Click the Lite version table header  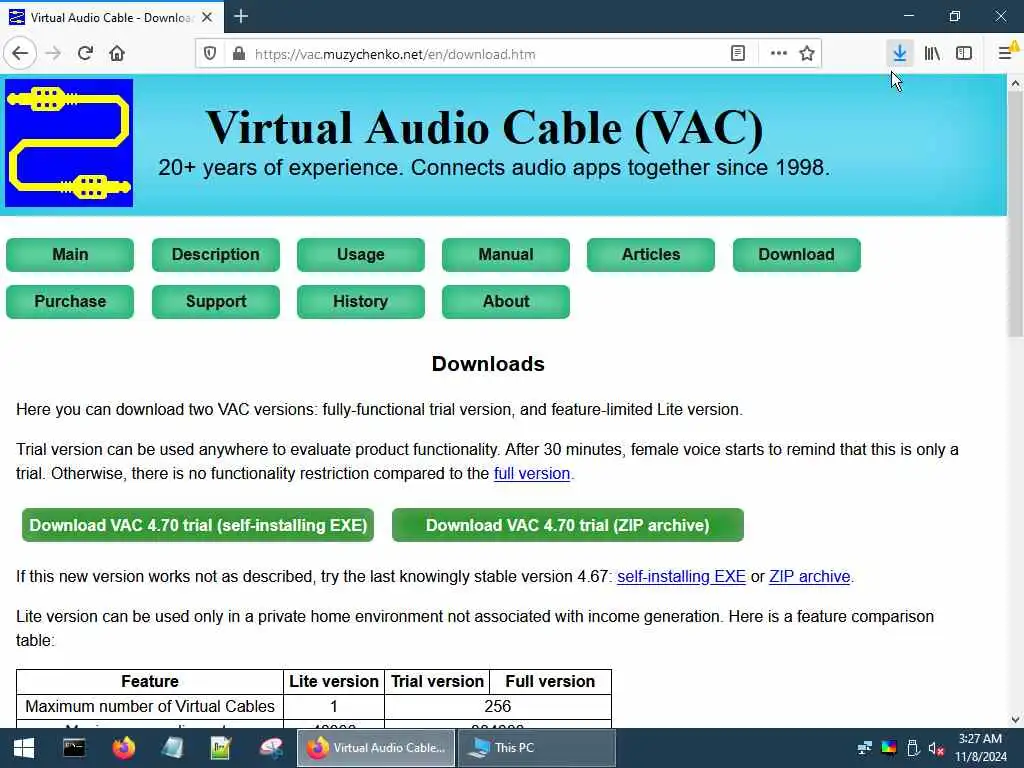[x=334, y=681]
